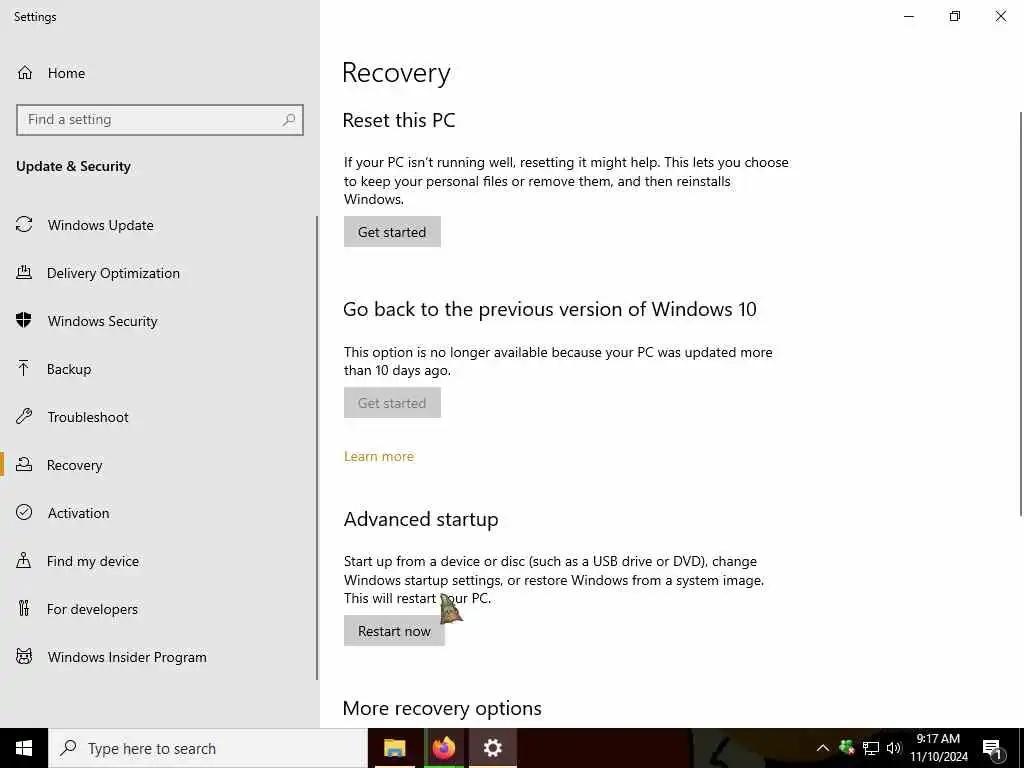The height and width of the screenshot is (768, 1024).
Task: Click the Settings gear taskbar icon
Action: (x=492, y=748)
